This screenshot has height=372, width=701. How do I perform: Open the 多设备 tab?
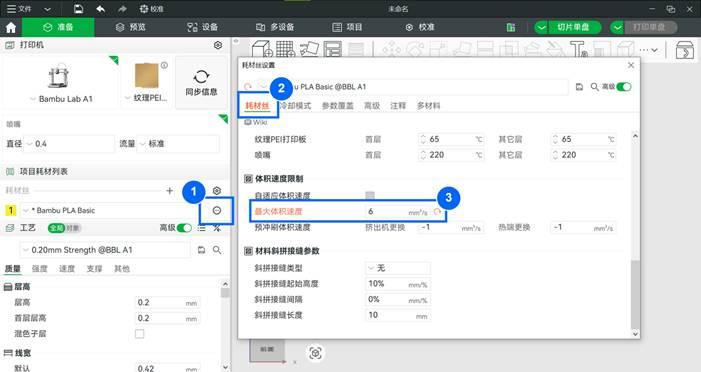[274, 27]
